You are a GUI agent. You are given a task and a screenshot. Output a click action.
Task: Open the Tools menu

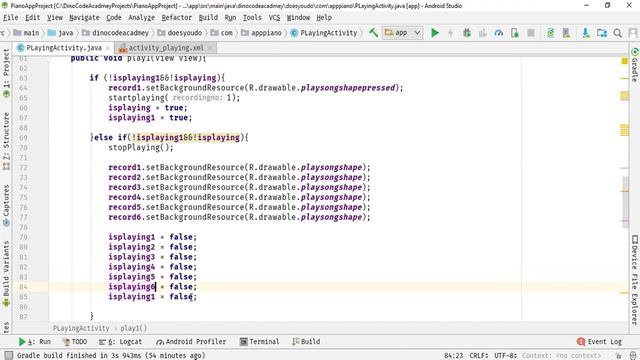252,18
